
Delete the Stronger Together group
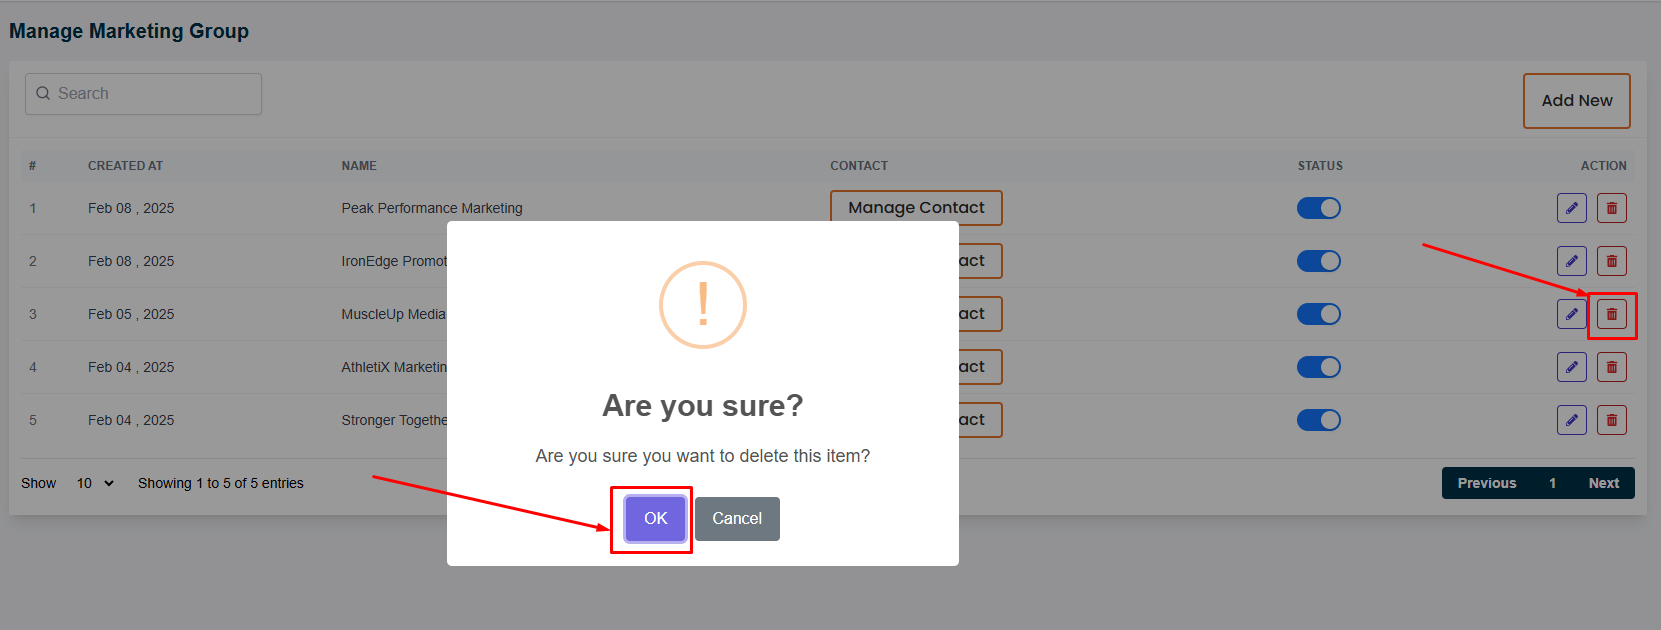(1611, 420)
